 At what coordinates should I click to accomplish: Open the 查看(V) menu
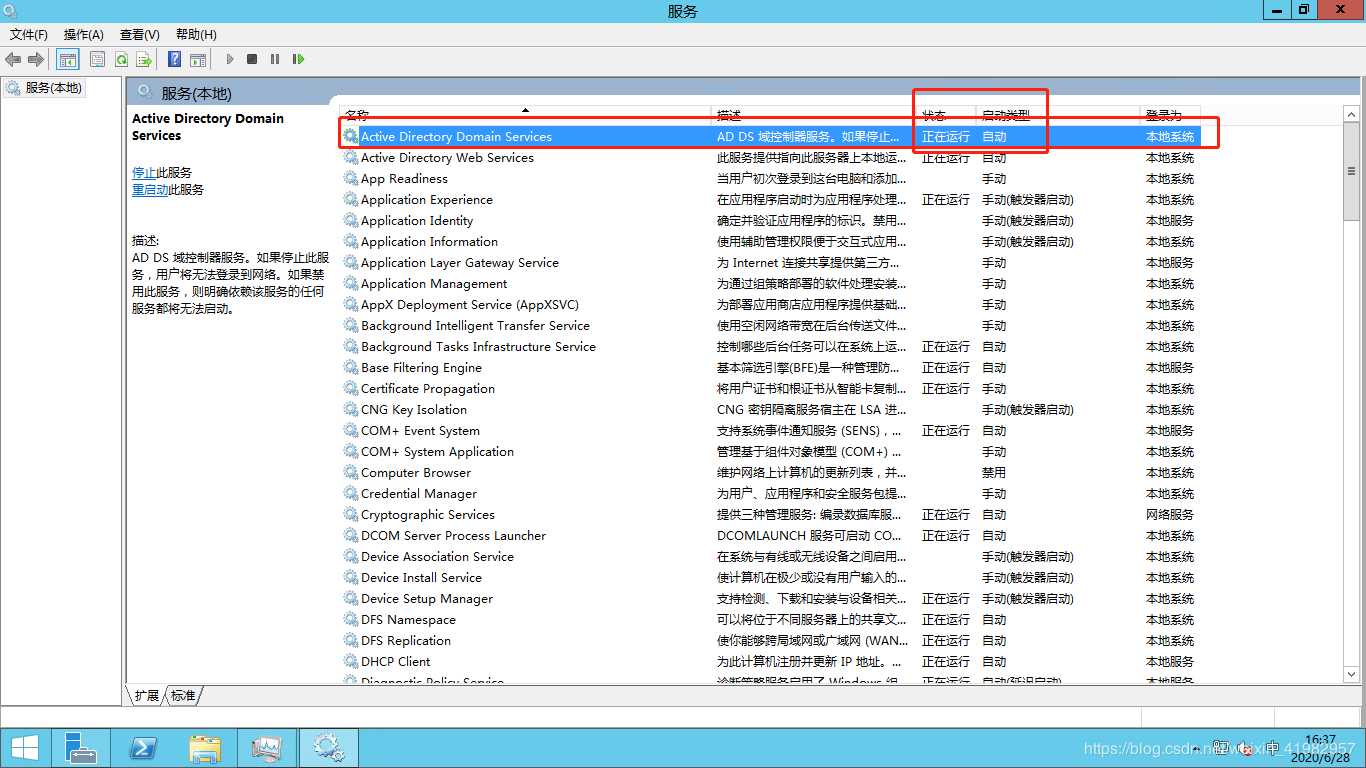(139, 34)
